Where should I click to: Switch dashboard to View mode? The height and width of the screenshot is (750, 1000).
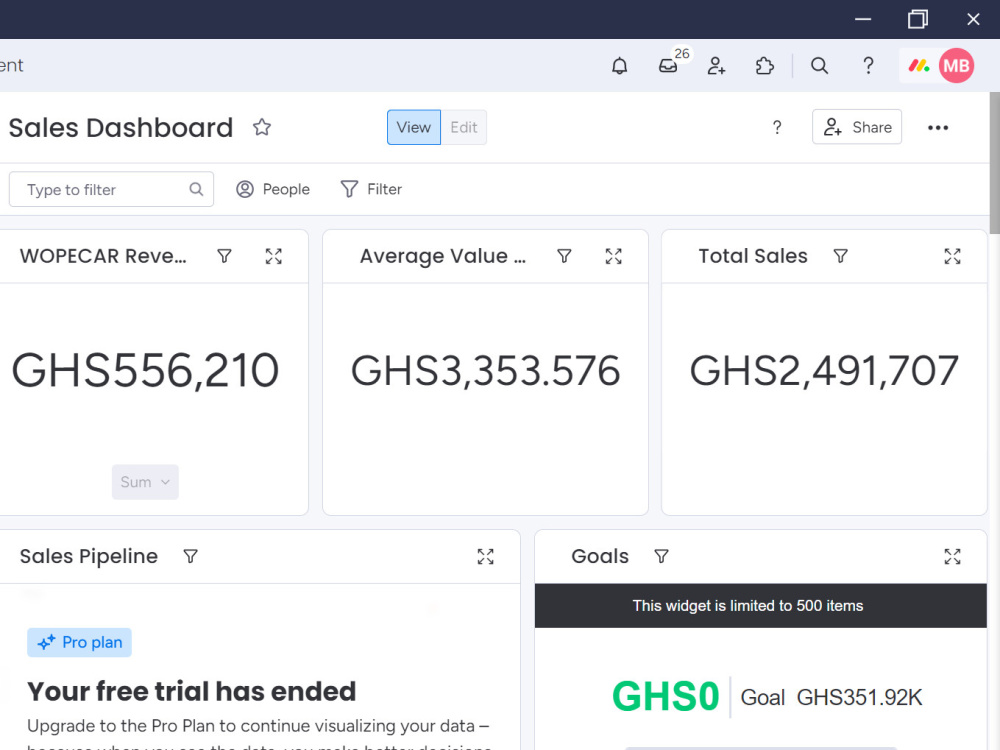(414, 128)
